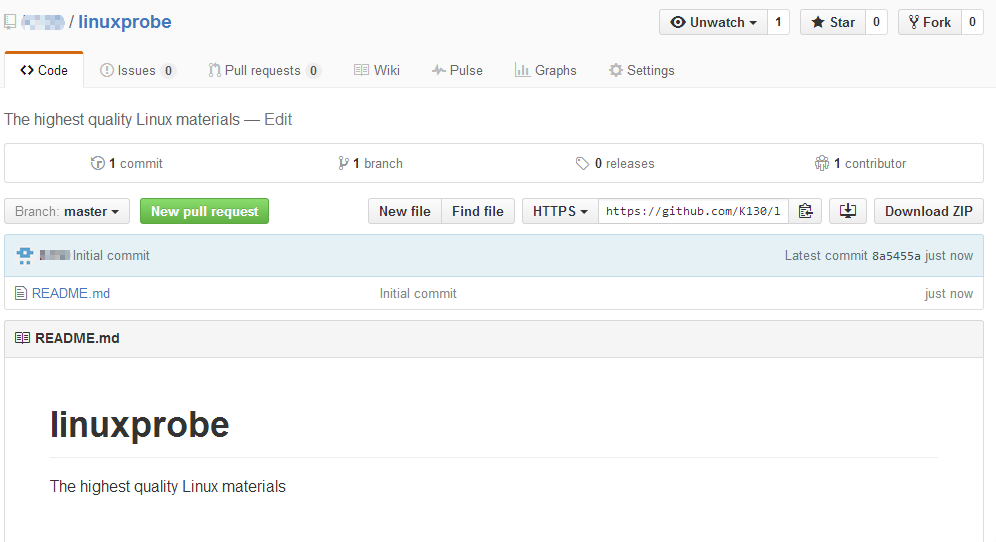Click Download ZIP button
This screenshot has height=542, width=996.
[929, 211]
